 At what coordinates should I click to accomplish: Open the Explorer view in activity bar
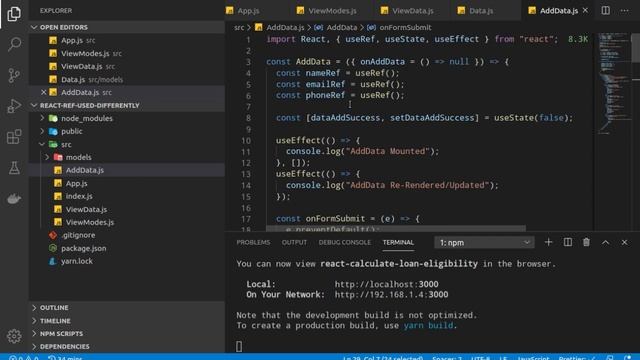tap(14, 13)
